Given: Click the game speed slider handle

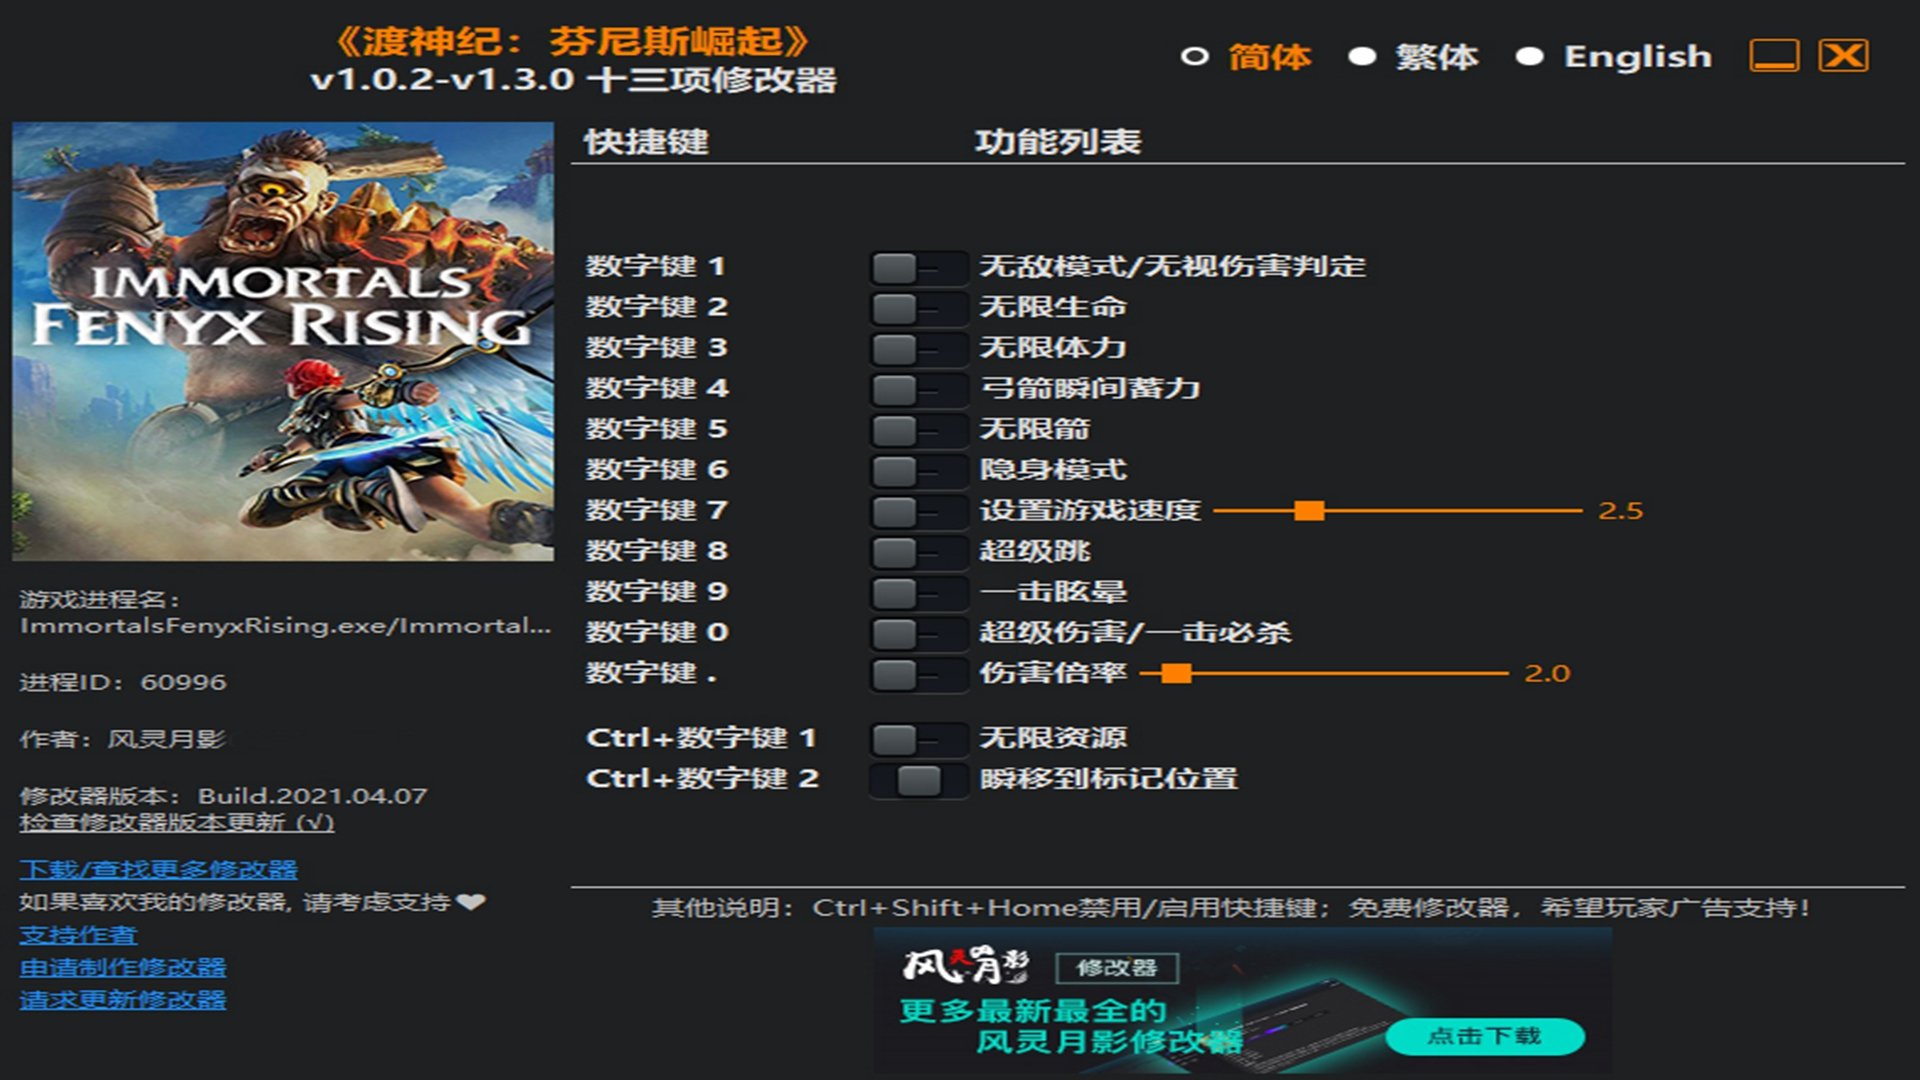Looking at the screenshot, I should coord(1308,511).
